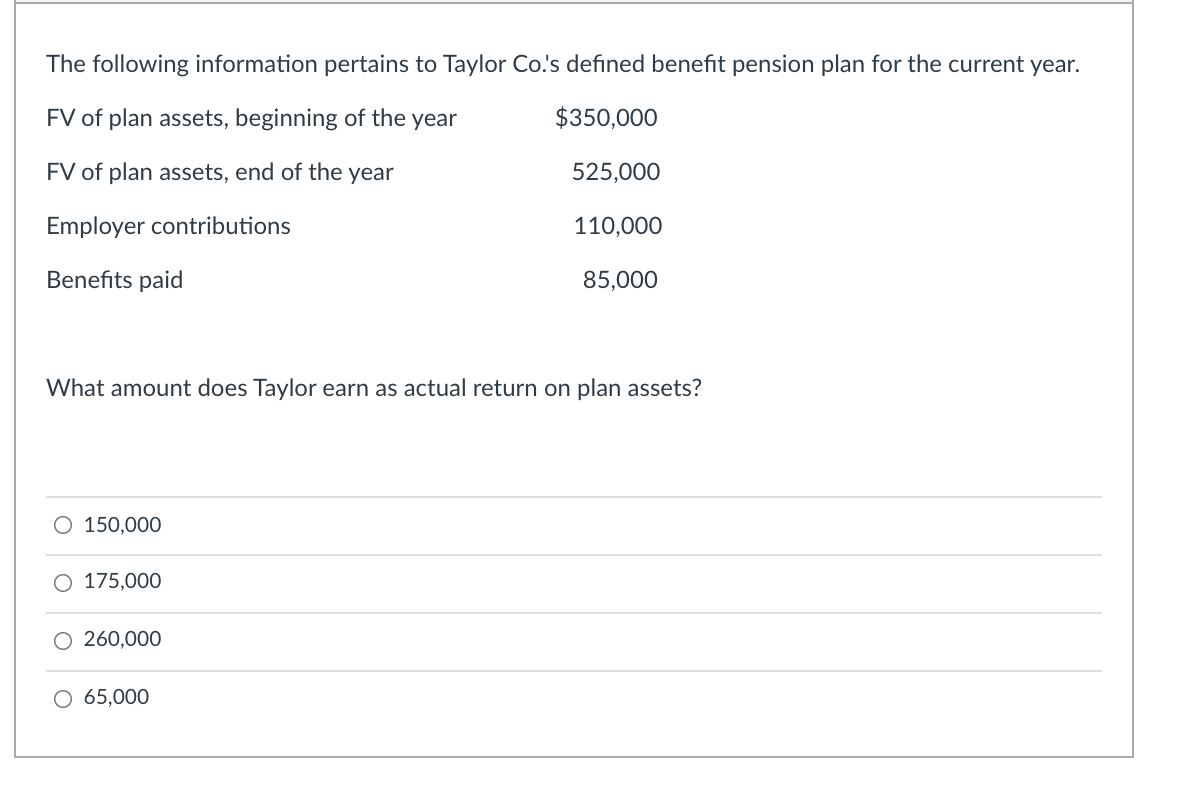The height and width of the screenshot is (788, 1200).
Task: Click the 85,000 benefits paid amount
Action: (621, 280)
